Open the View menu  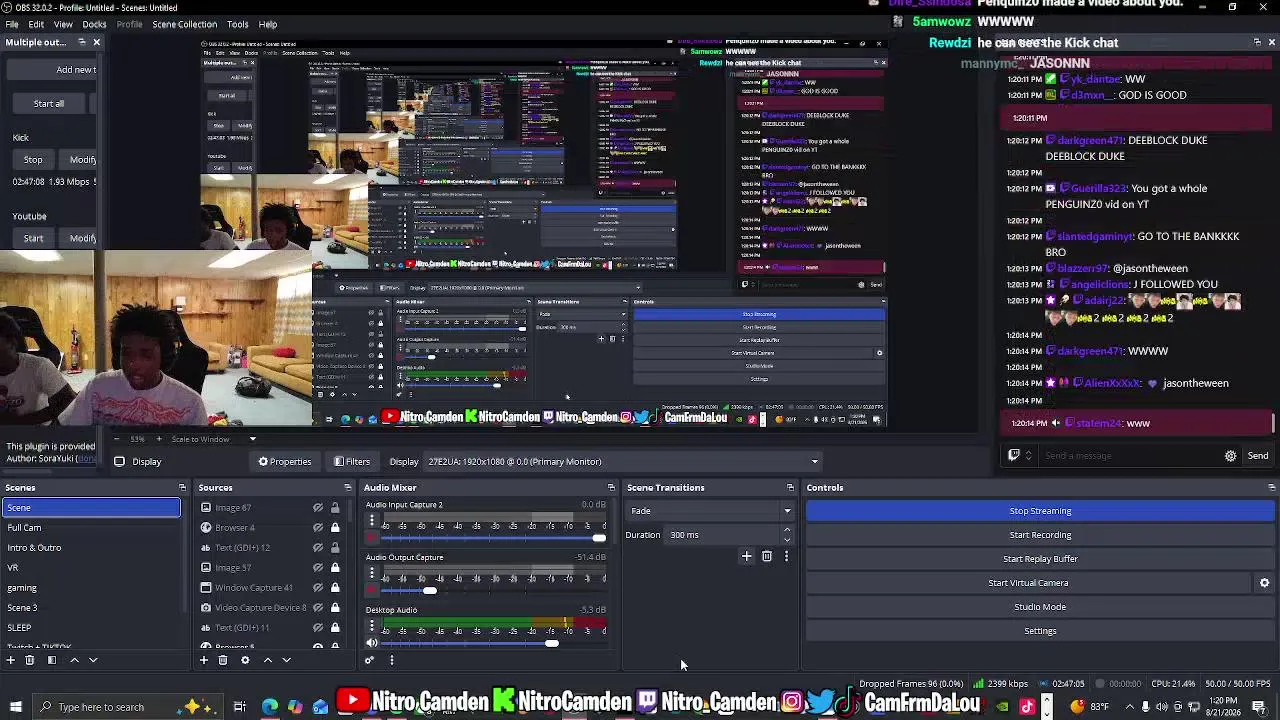(63, 24)
